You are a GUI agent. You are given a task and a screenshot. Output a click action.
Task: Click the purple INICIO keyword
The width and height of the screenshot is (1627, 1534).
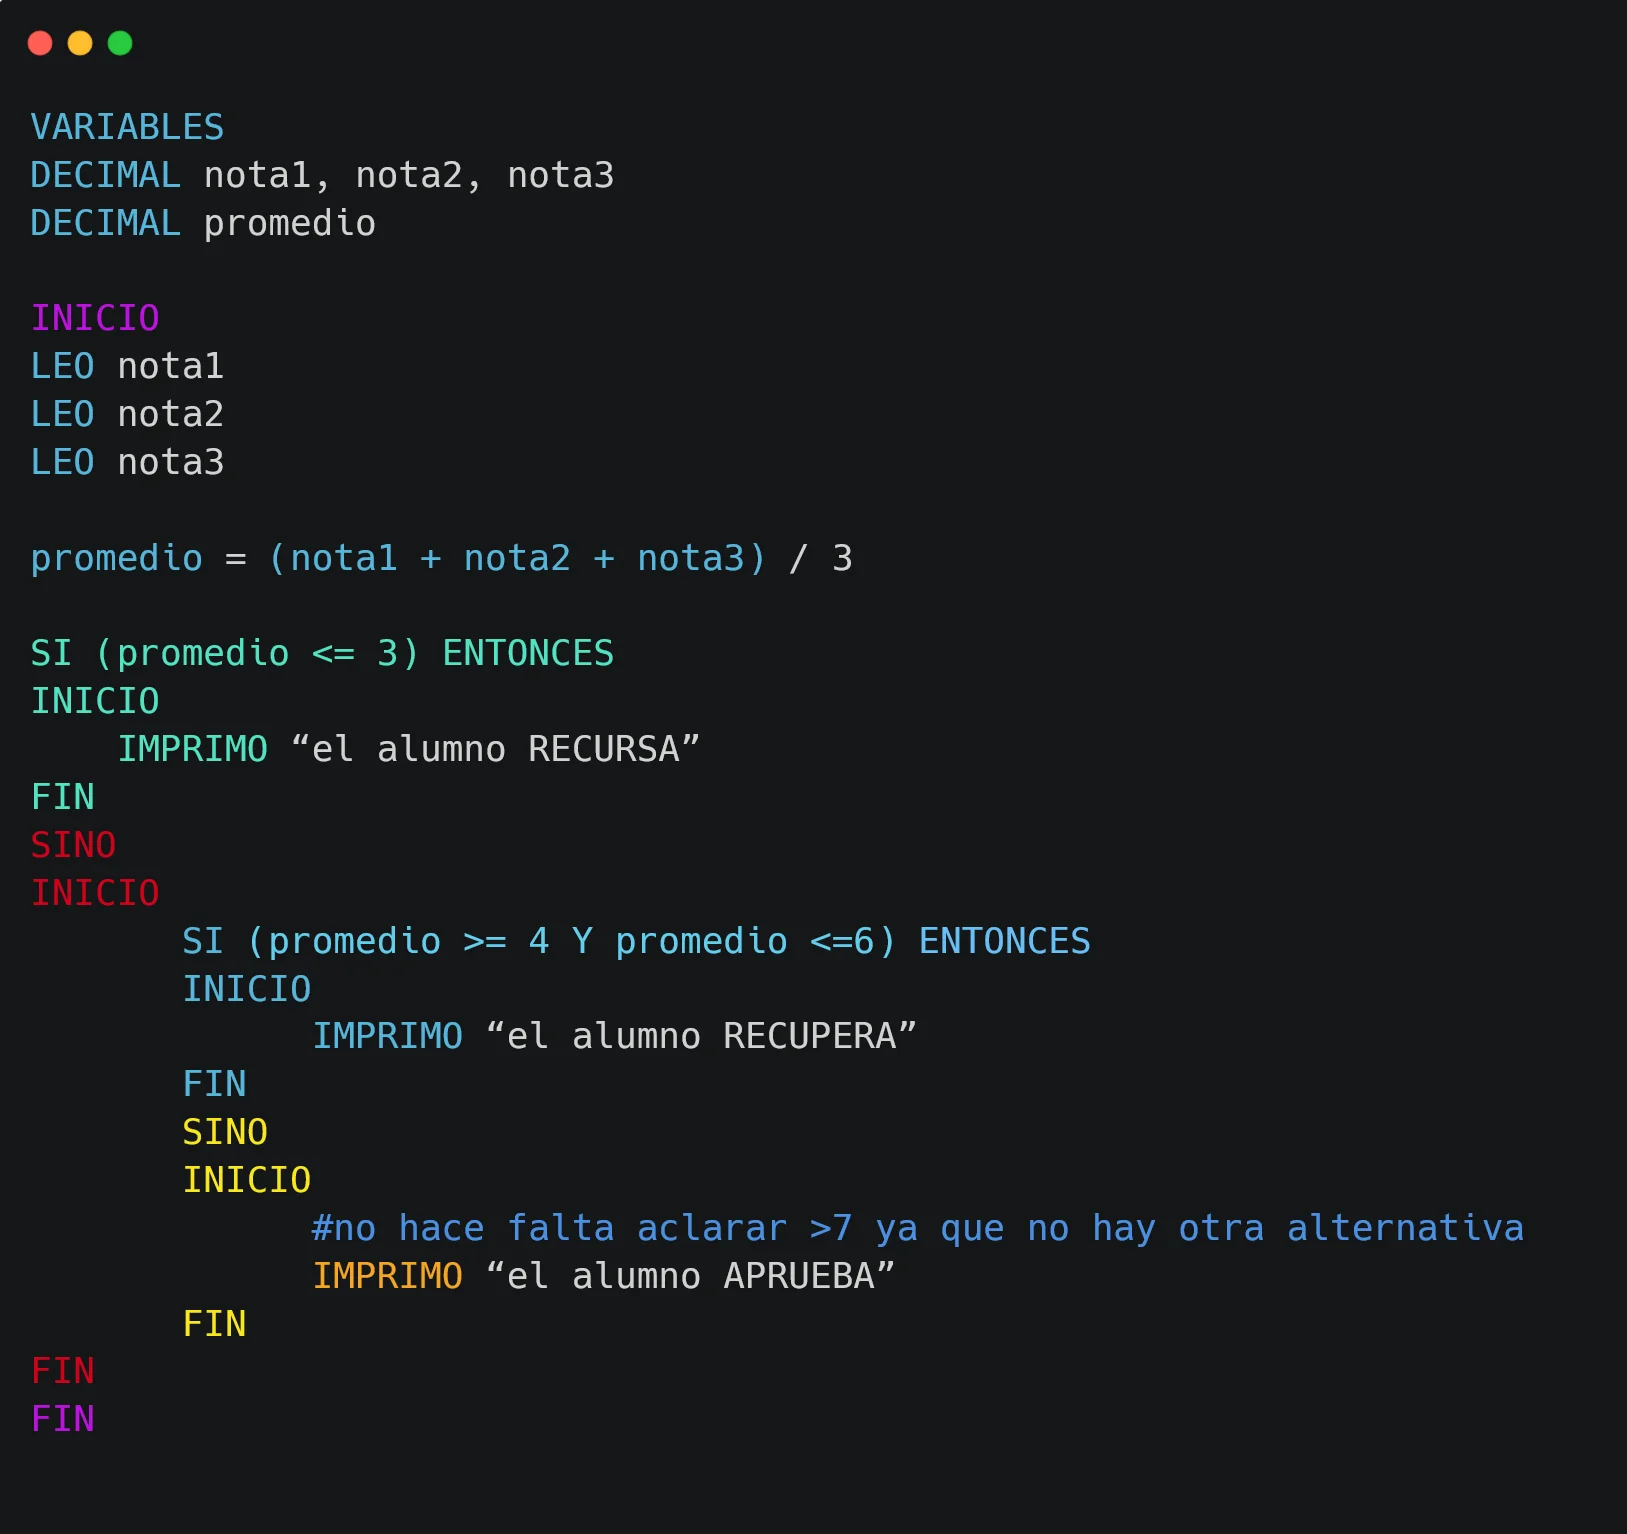pos(95,318)
